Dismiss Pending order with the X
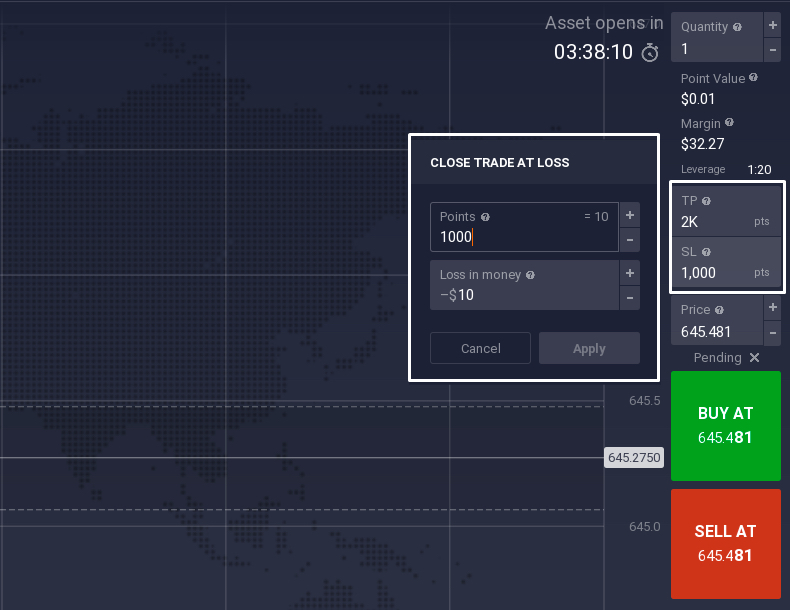The height and width of the screenshot is (610, 790). click(x=754, y=358)
